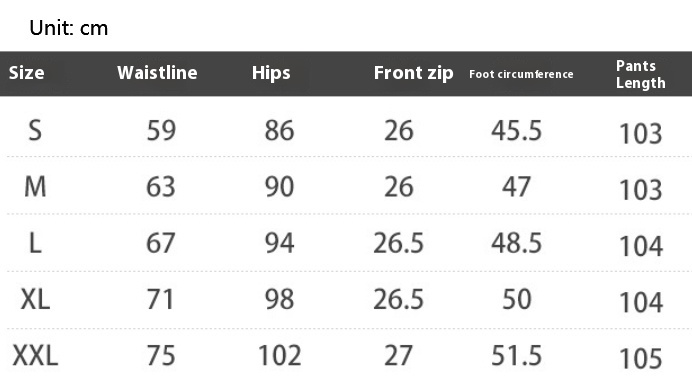Click foot circumference value 45.5

[x=516, y=131]
